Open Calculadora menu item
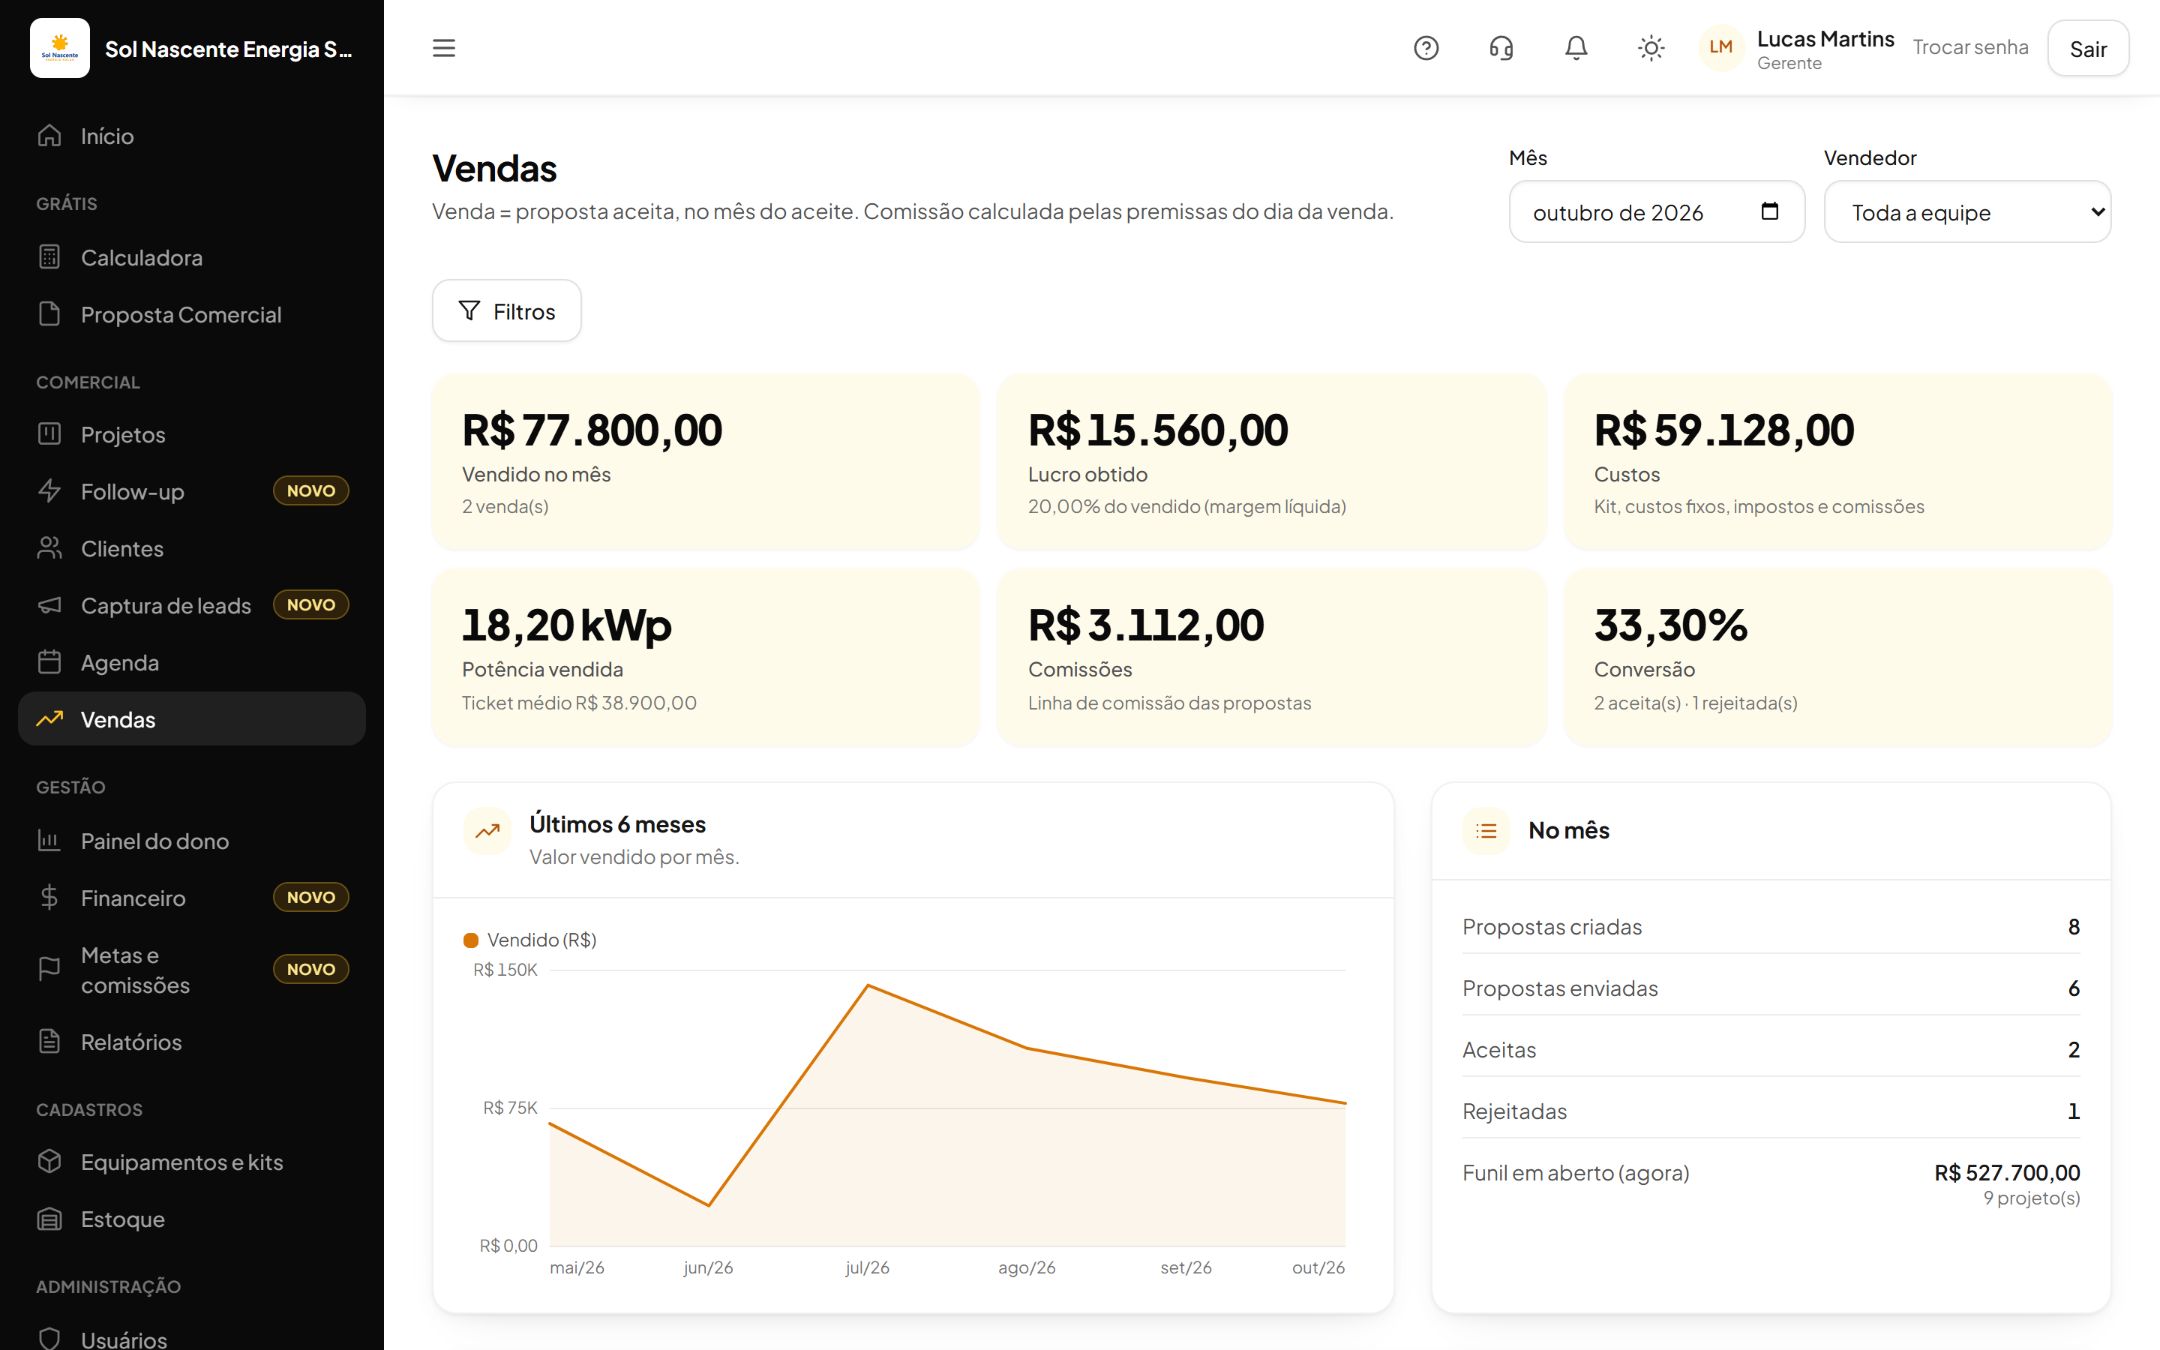The width and height of the screenshot is (2160, 1350). click(x=192, y=257)
